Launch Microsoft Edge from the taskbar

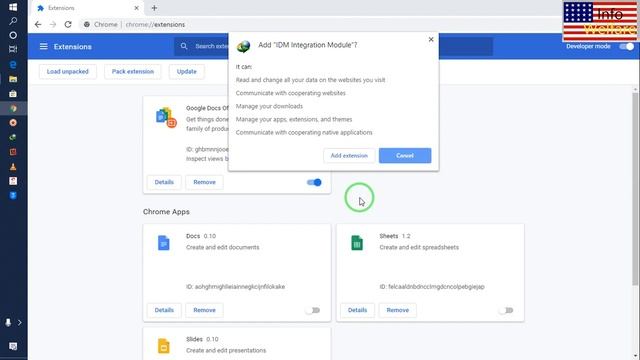point(13,64)
